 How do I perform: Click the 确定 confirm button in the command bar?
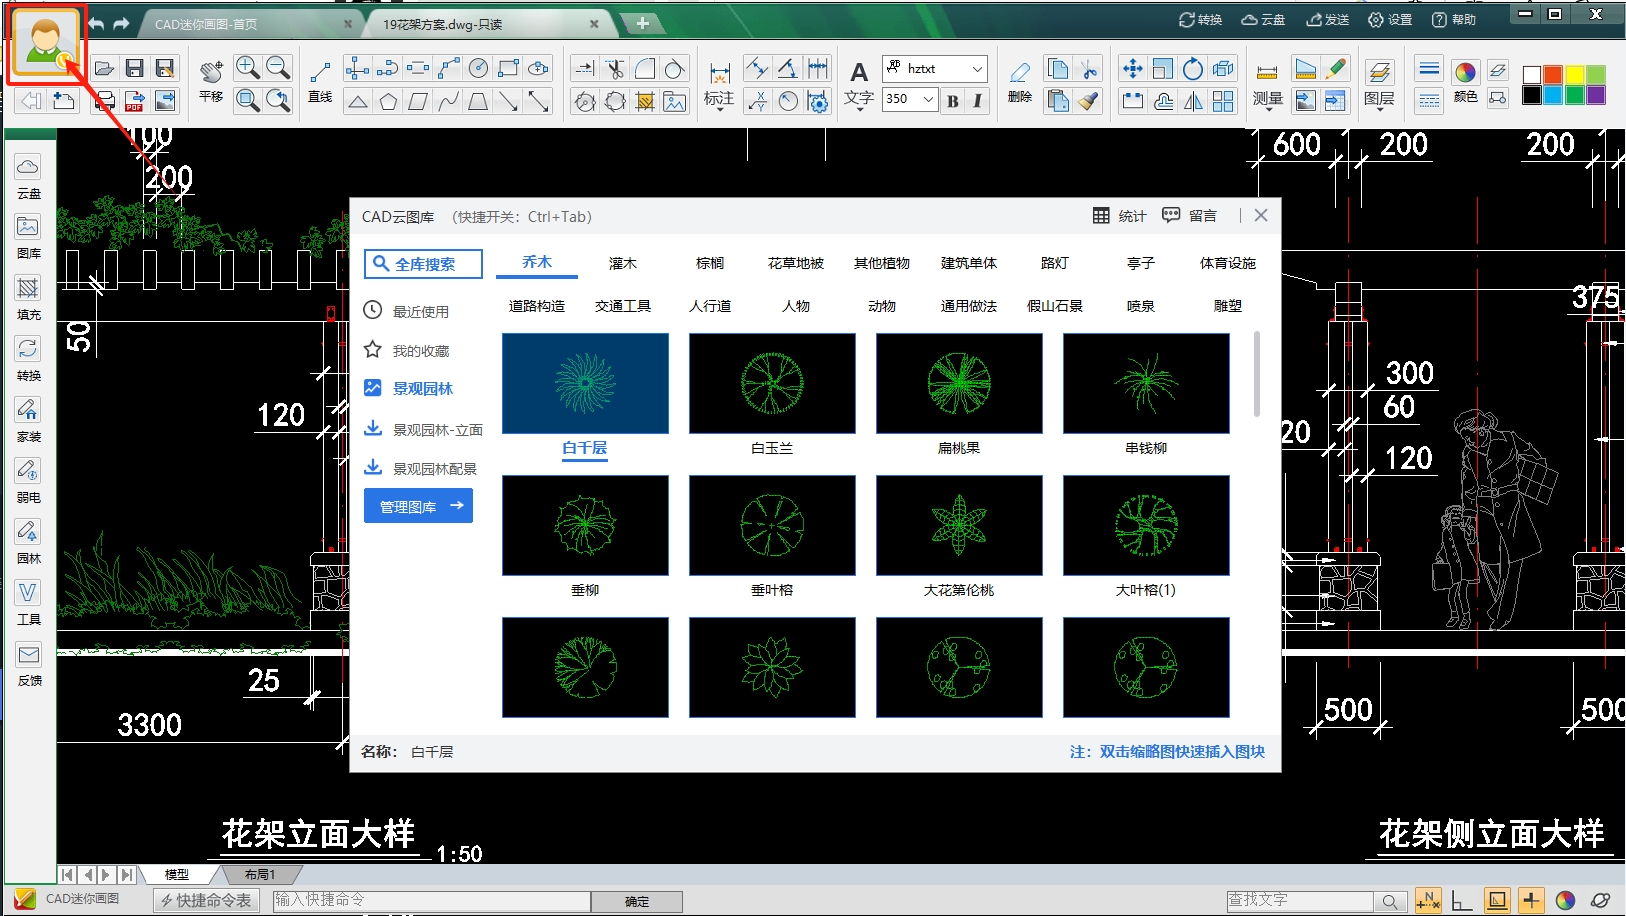[637, 901]
